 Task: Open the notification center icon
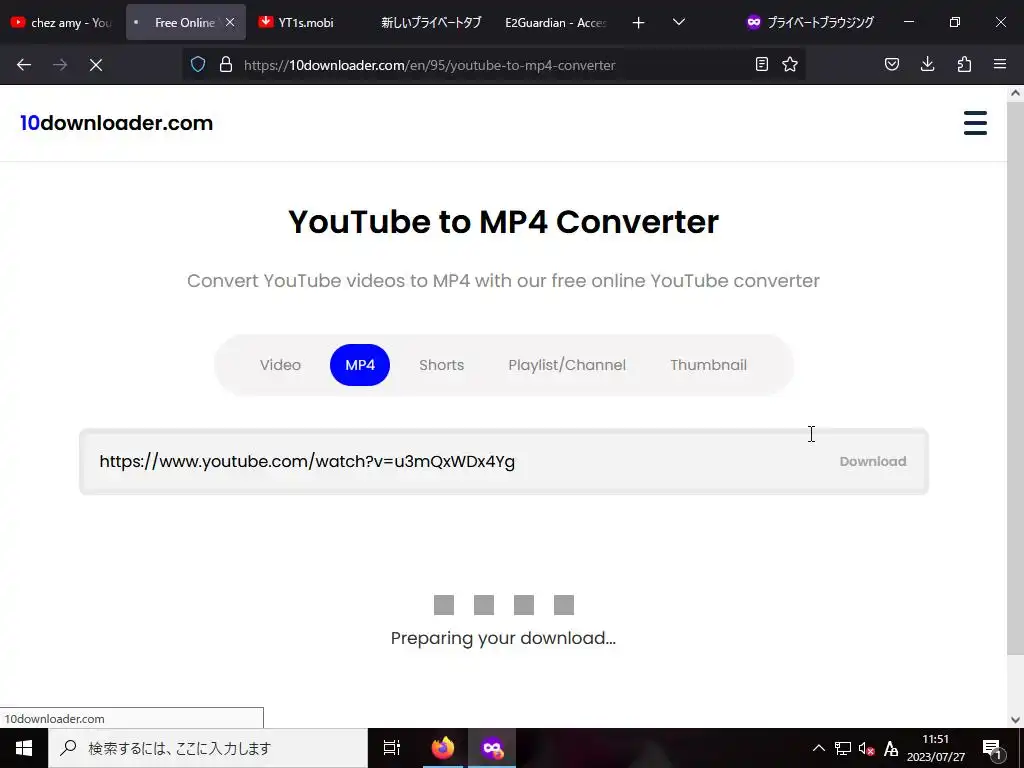(x=992, y=748)
